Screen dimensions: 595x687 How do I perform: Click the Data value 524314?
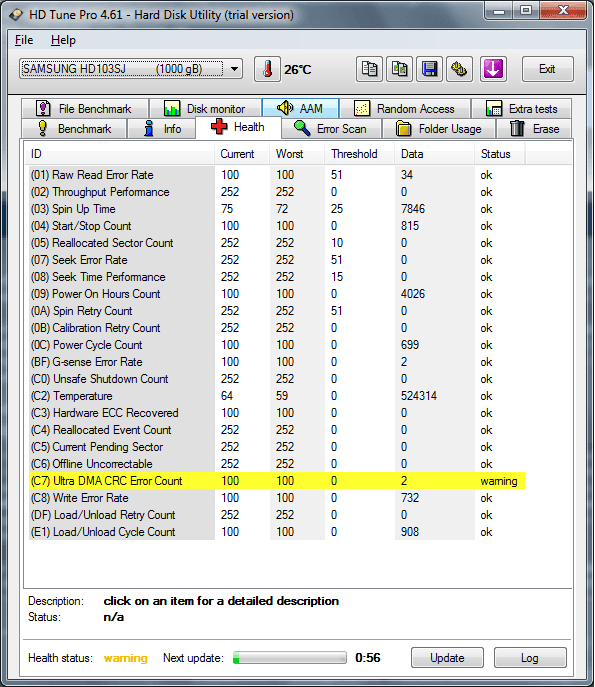coord(419,396)
